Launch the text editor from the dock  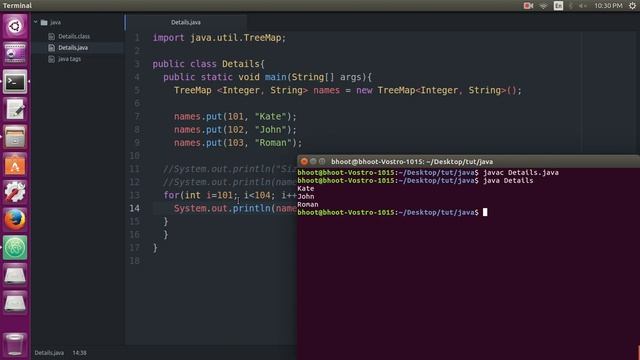[15, 109]
